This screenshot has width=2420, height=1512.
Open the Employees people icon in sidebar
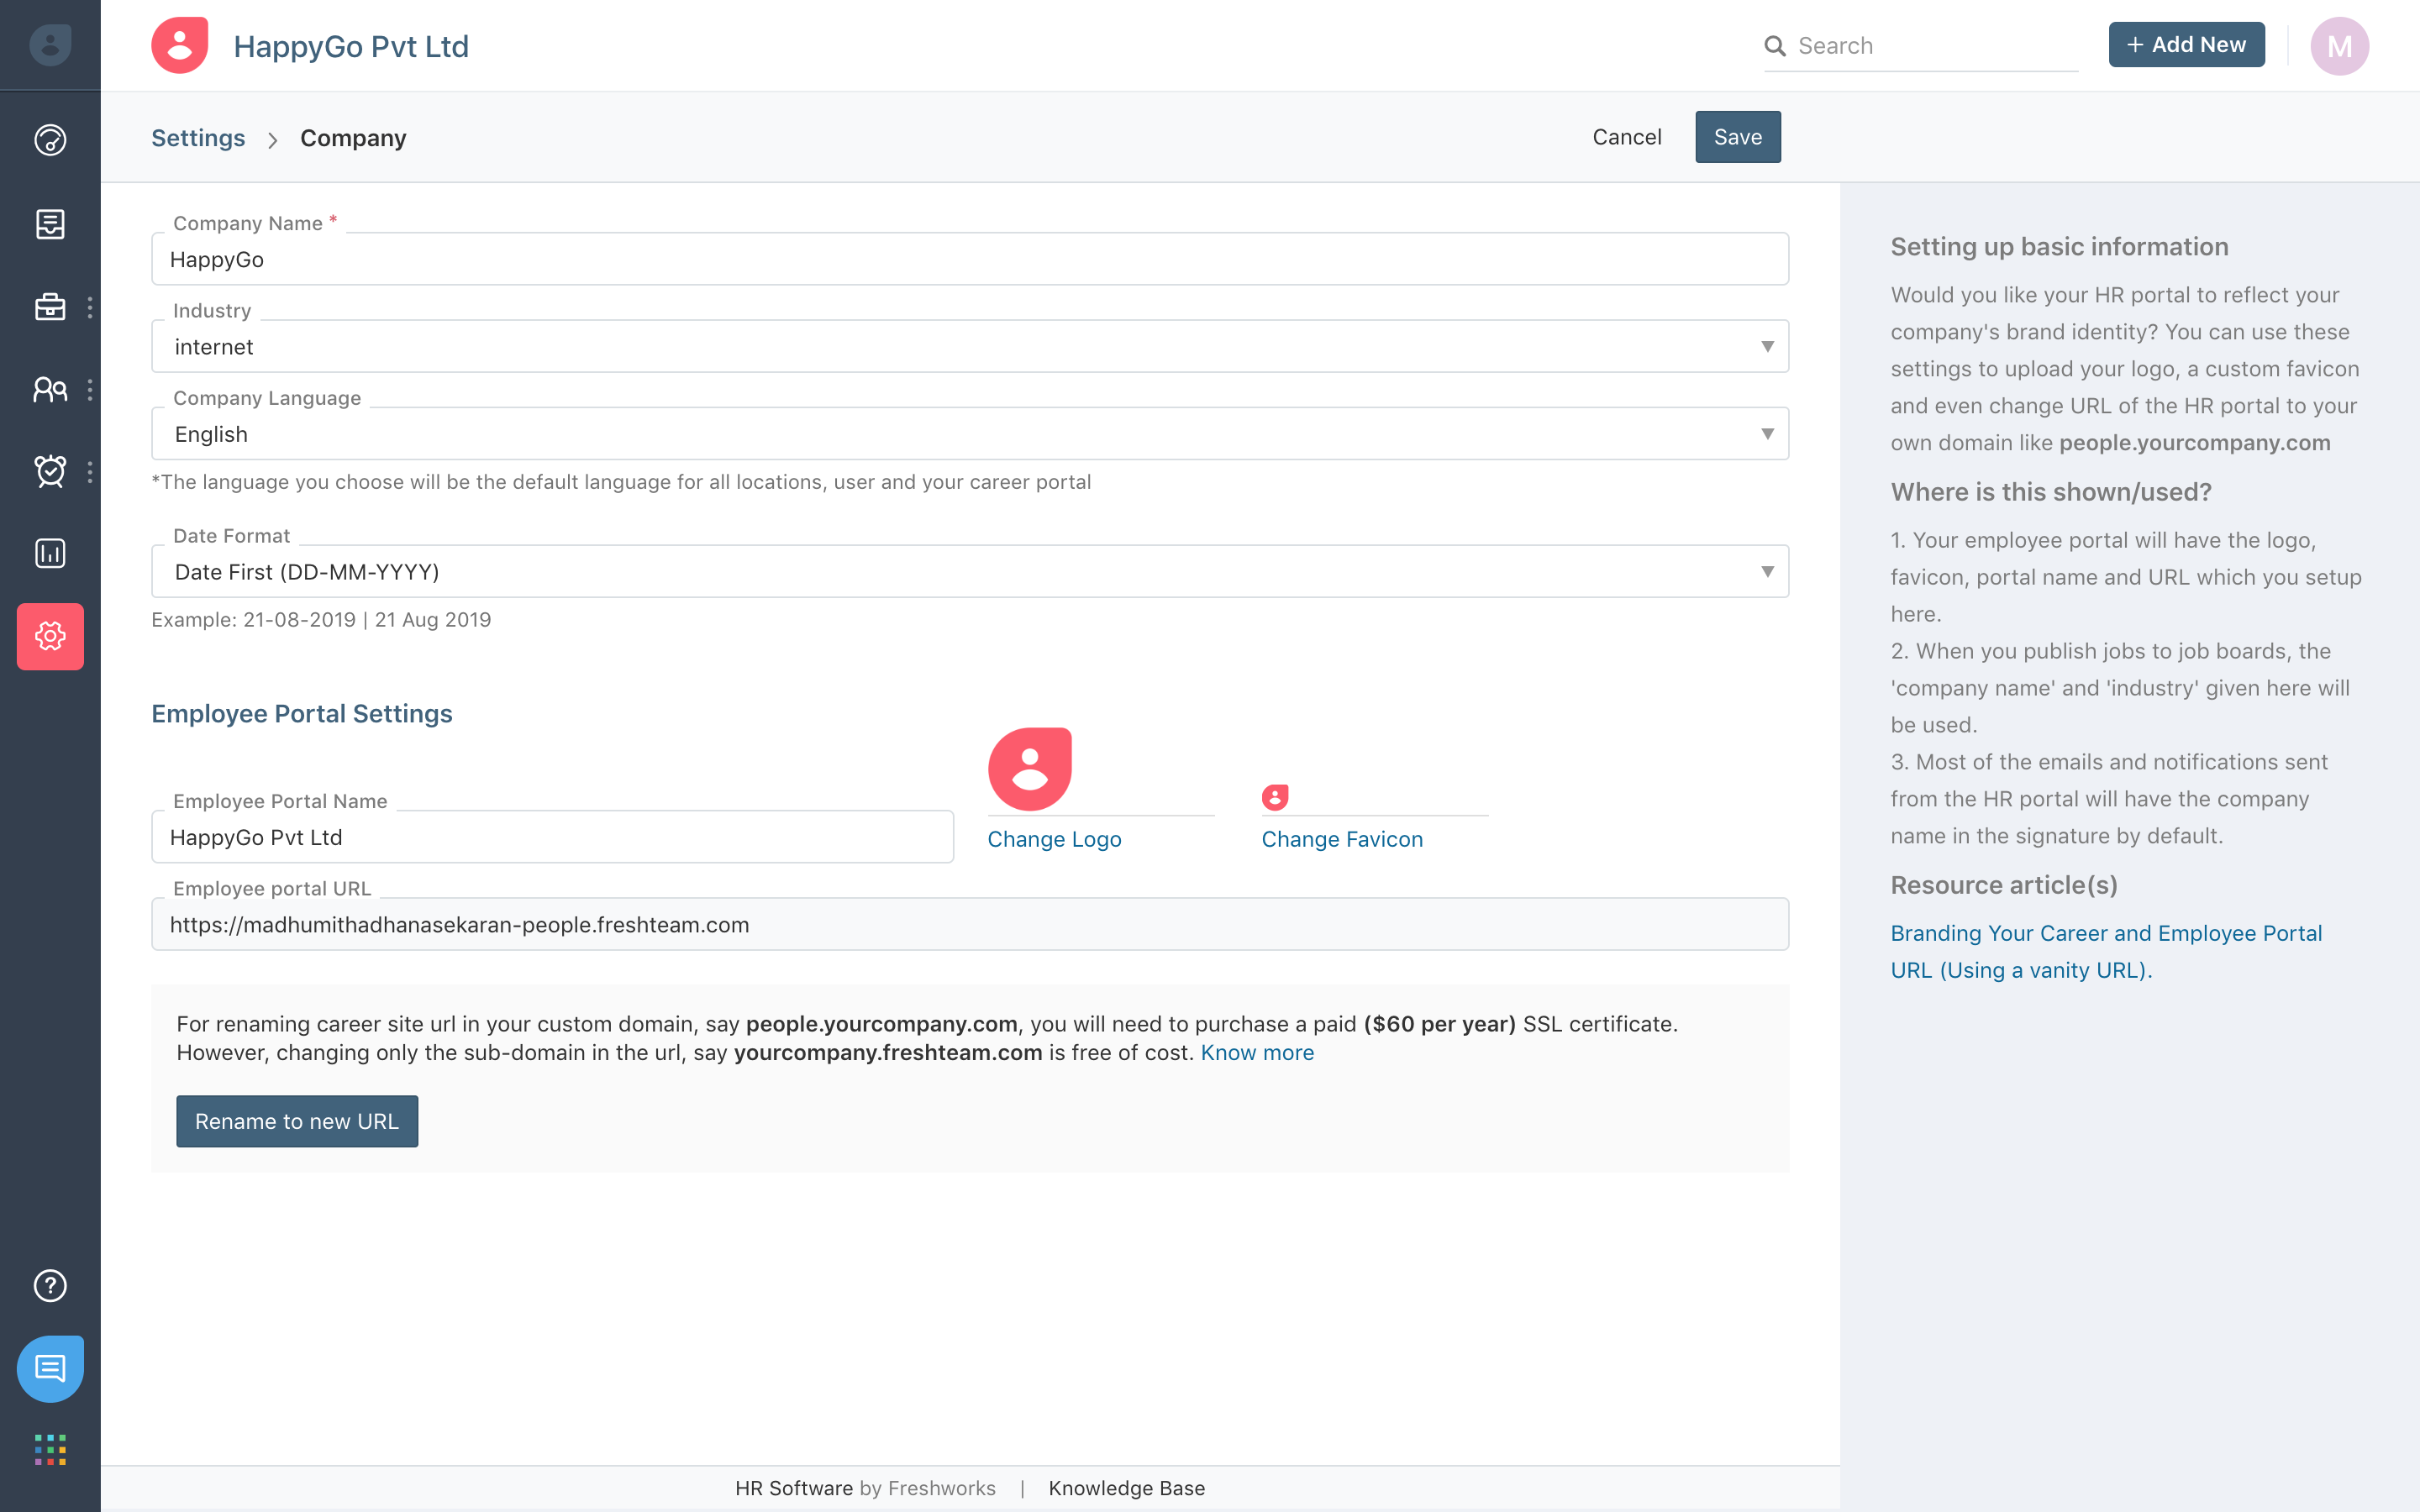(50, 389)
